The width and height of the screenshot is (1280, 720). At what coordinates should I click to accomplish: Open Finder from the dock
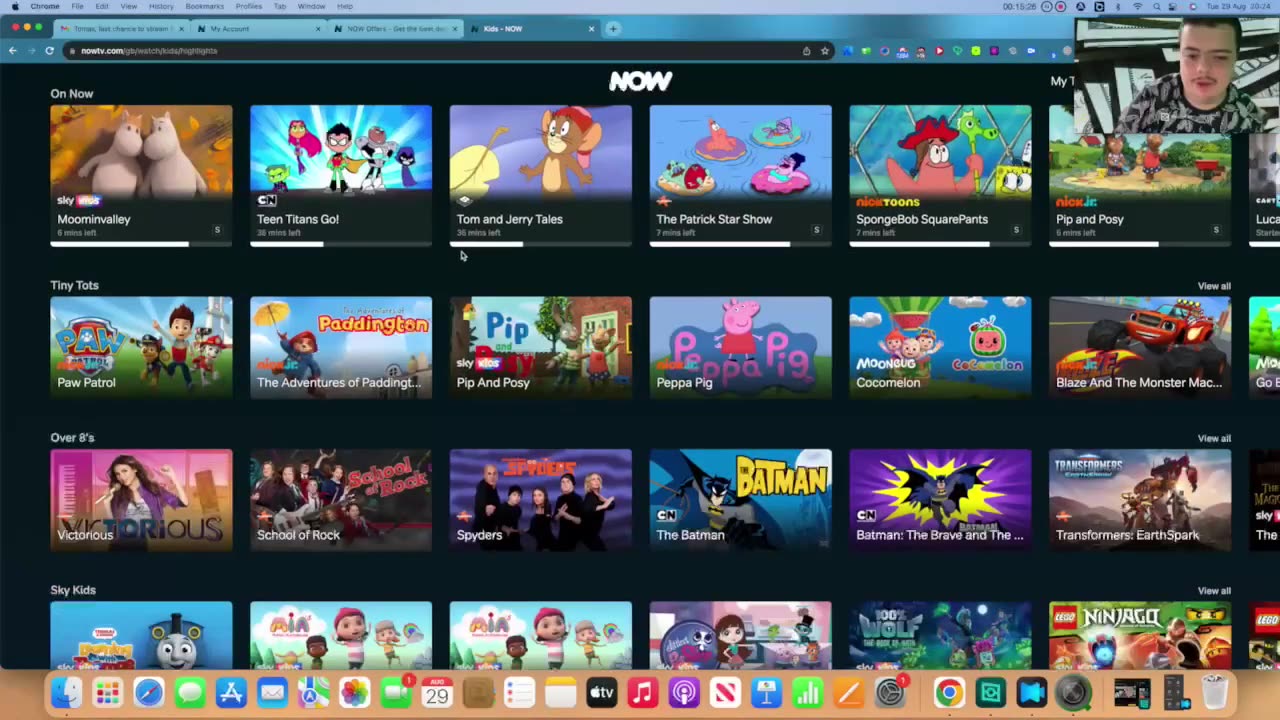pos(66,692)
